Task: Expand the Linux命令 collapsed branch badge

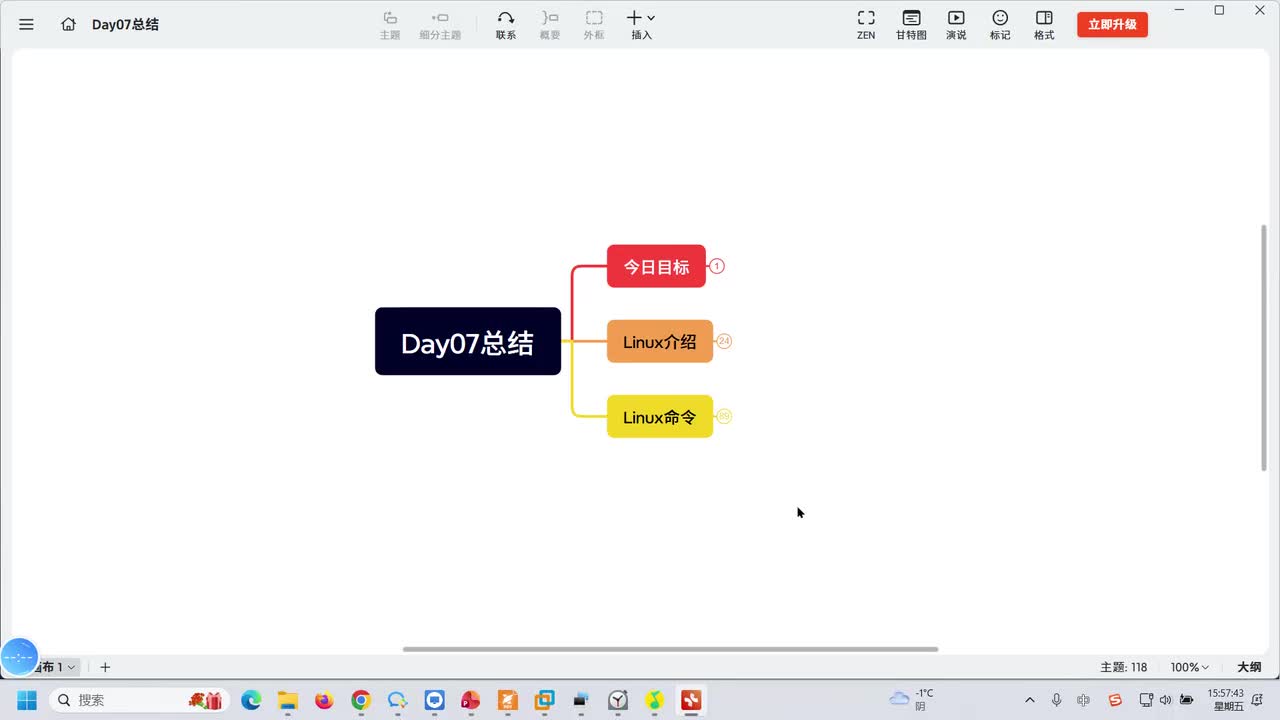Action: point(724,416)
